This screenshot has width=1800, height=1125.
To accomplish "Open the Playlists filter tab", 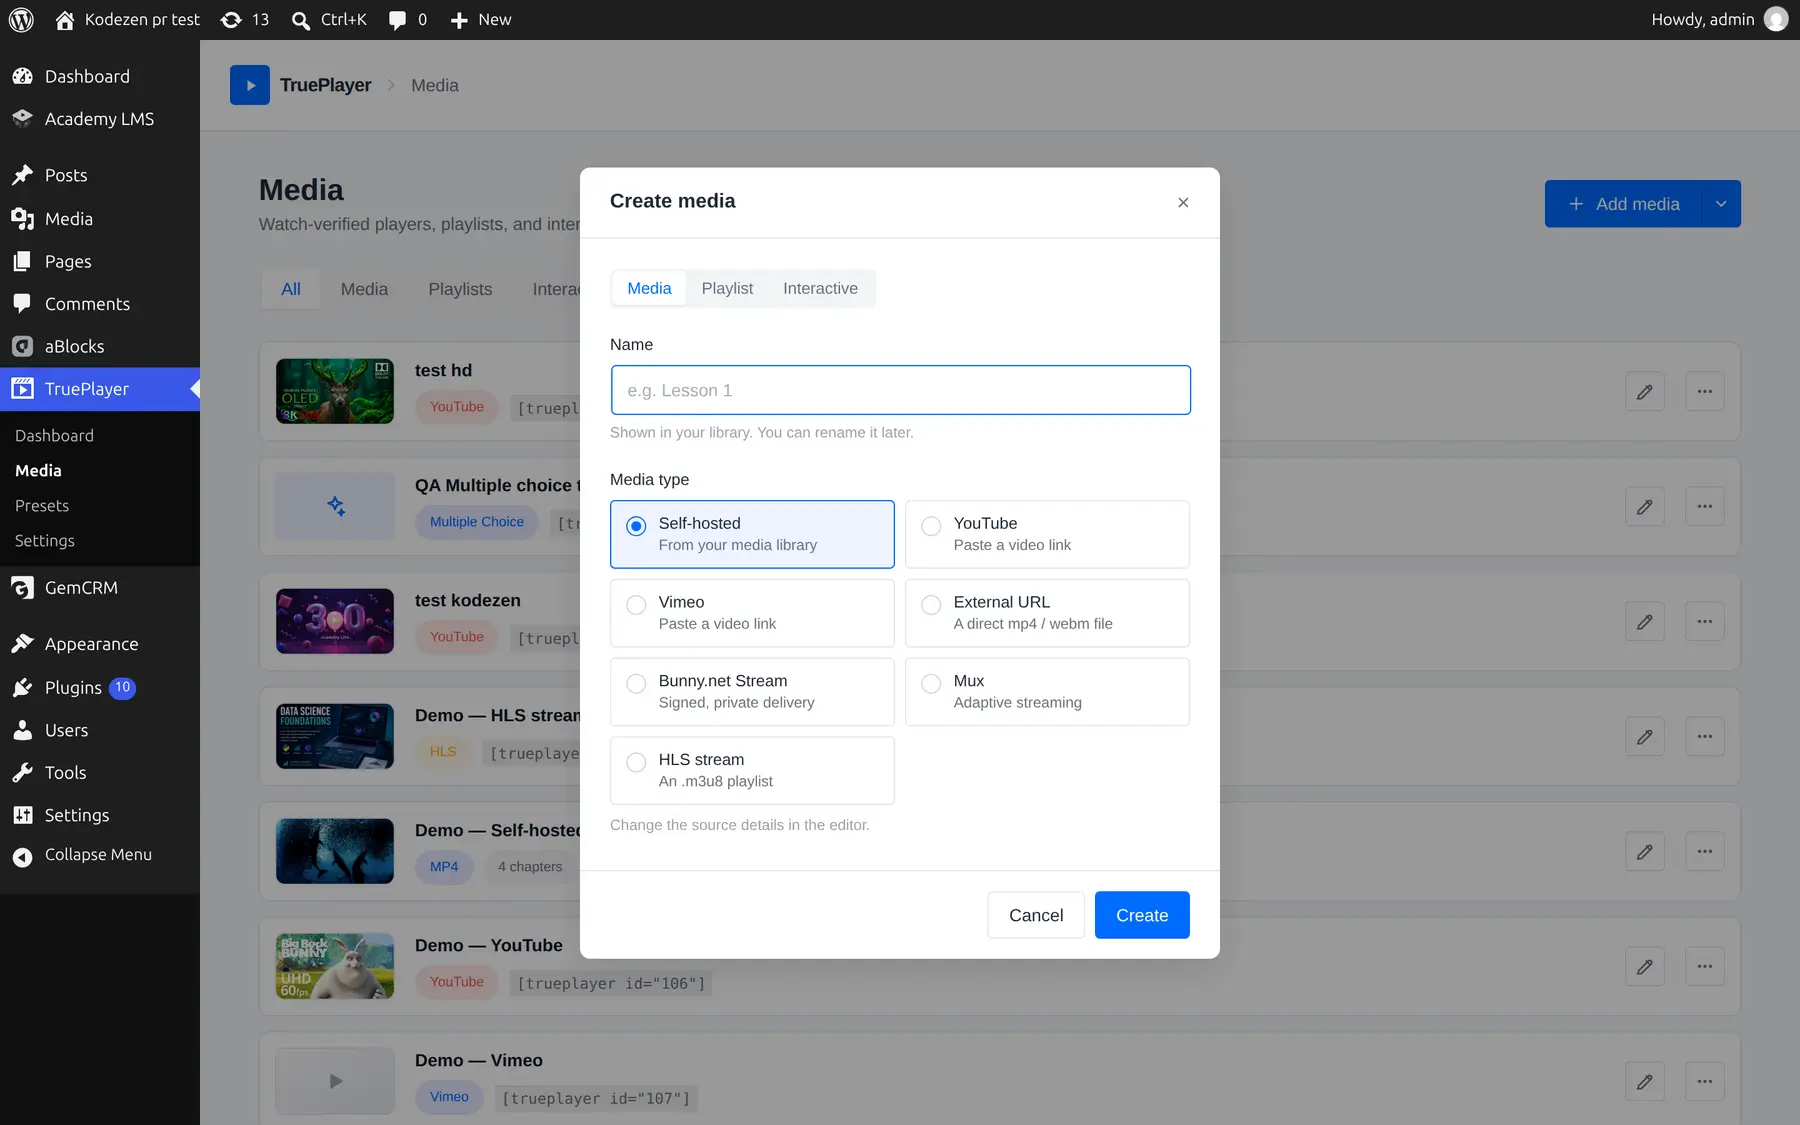I will point(460,289).
